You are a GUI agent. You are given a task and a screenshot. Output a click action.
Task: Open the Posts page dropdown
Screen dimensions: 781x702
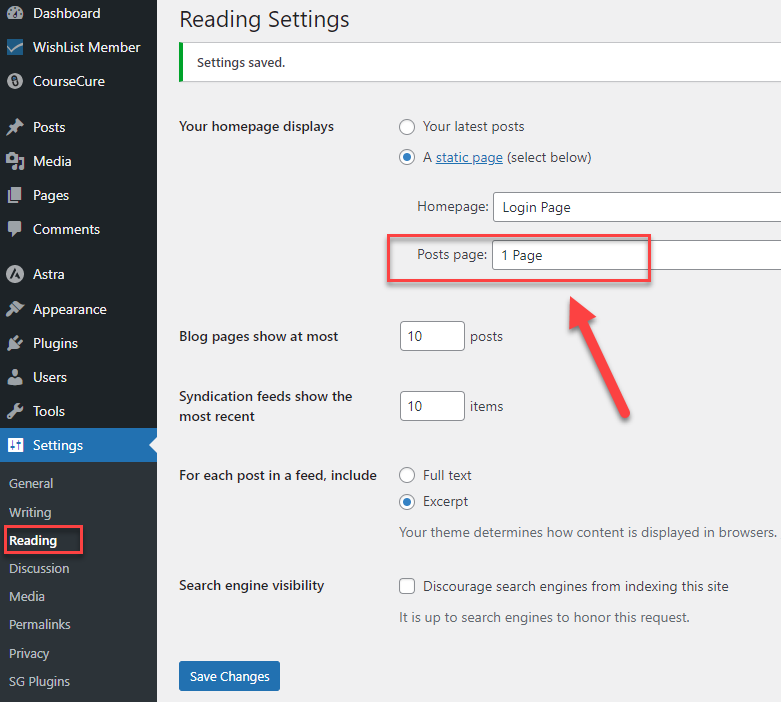click(637, 255)
